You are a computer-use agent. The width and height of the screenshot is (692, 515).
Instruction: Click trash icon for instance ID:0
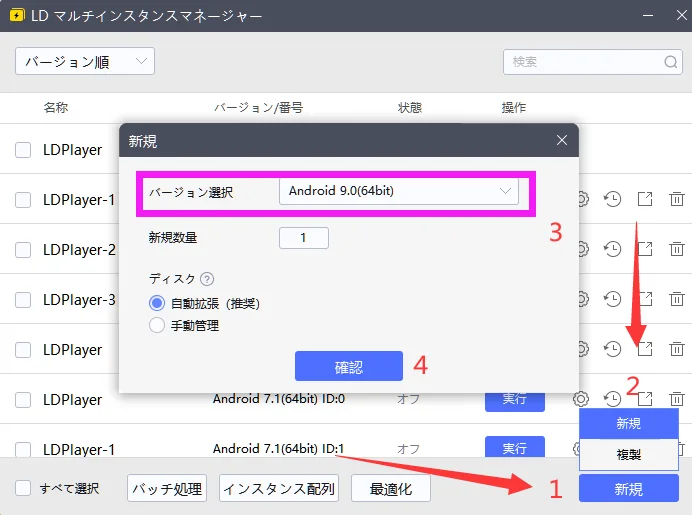click(x=677, y=399)
